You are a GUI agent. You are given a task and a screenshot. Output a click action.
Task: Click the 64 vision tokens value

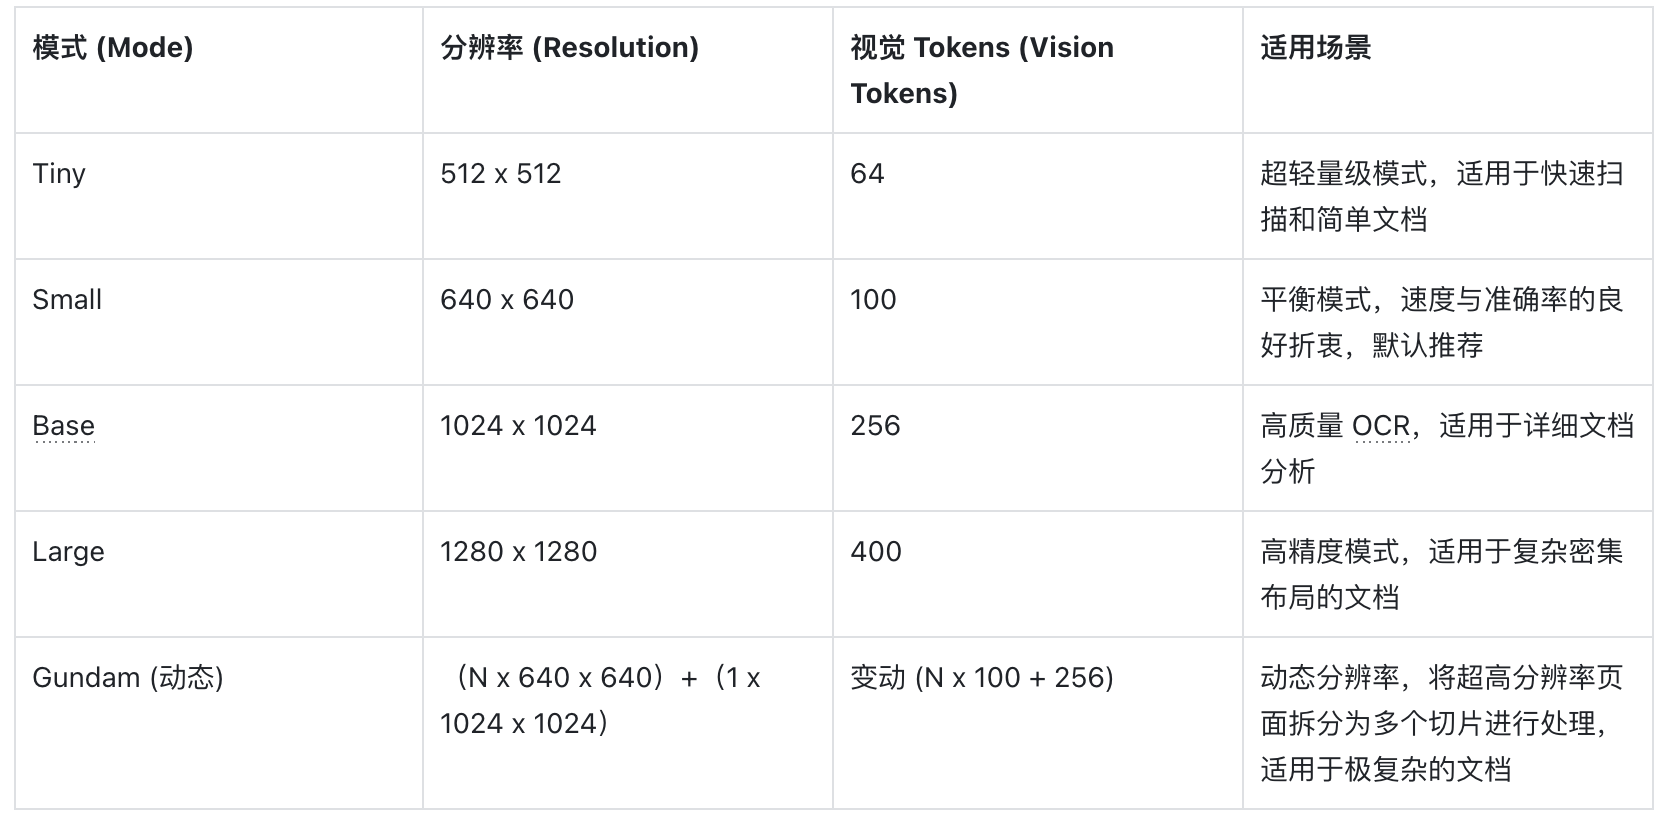pyautogui.click(x=867, y=174)
